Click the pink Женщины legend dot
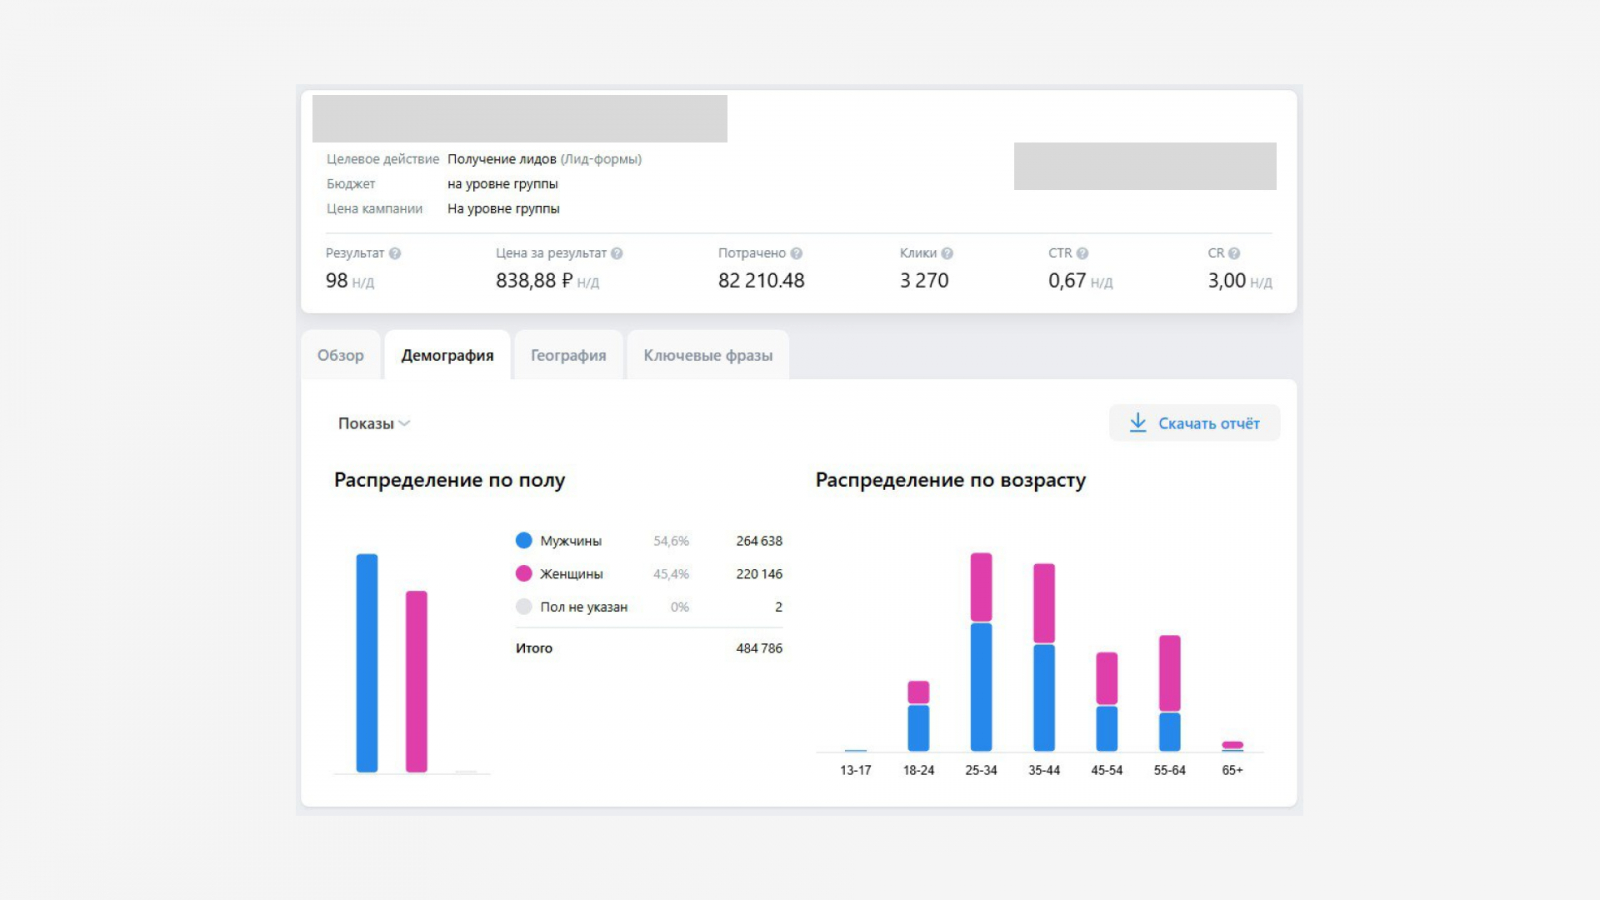The width and height of the screenshot is (1600, 900). coord(524,574)
